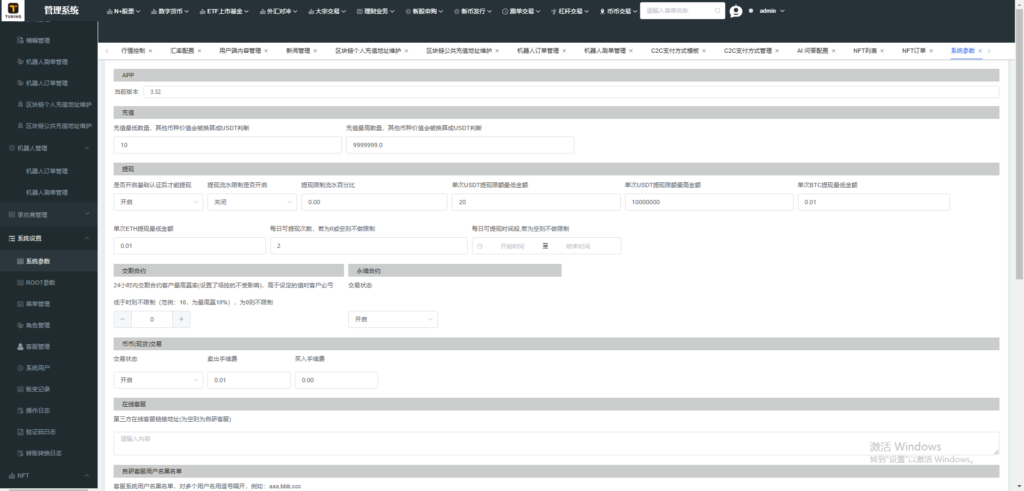
Task: Click the 转账转换日志 sidebar icon
Action: (20, 452)
